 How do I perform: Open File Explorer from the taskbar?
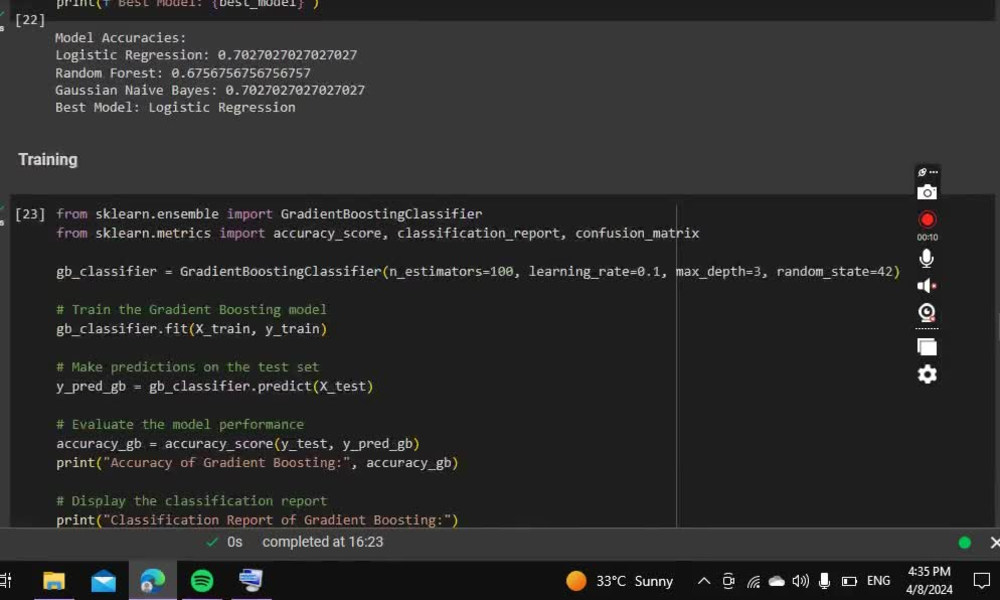(54, 581)
